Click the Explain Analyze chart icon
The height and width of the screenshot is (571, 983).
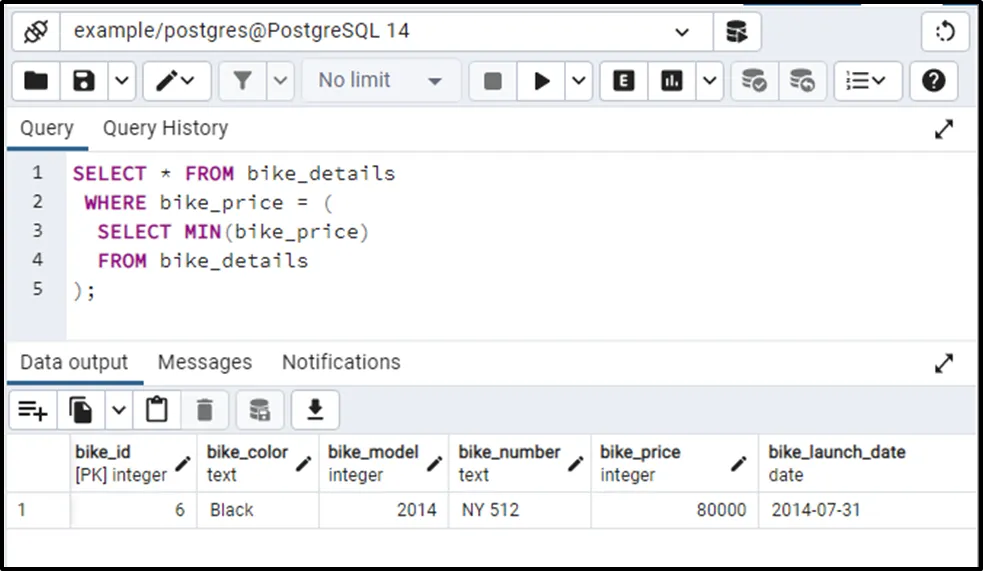coord(672,81)
